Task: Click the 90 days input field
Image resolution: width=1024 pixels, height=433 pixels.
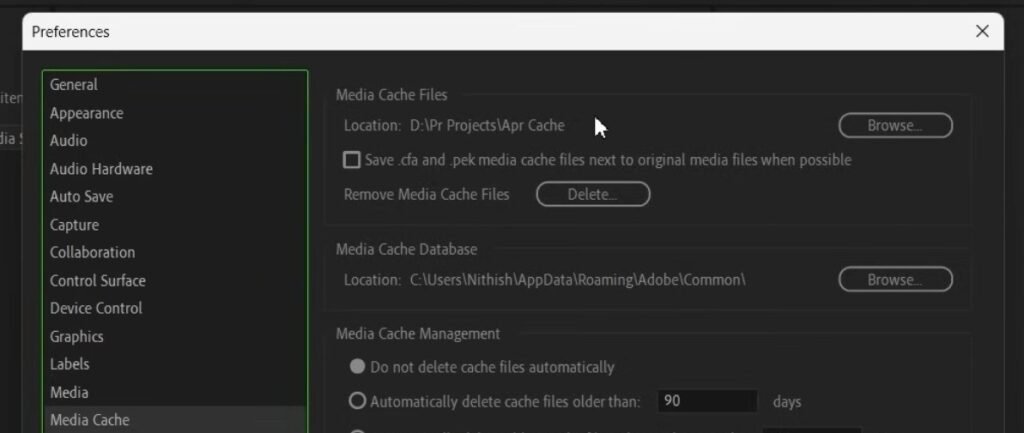Action: pos(707,401)
